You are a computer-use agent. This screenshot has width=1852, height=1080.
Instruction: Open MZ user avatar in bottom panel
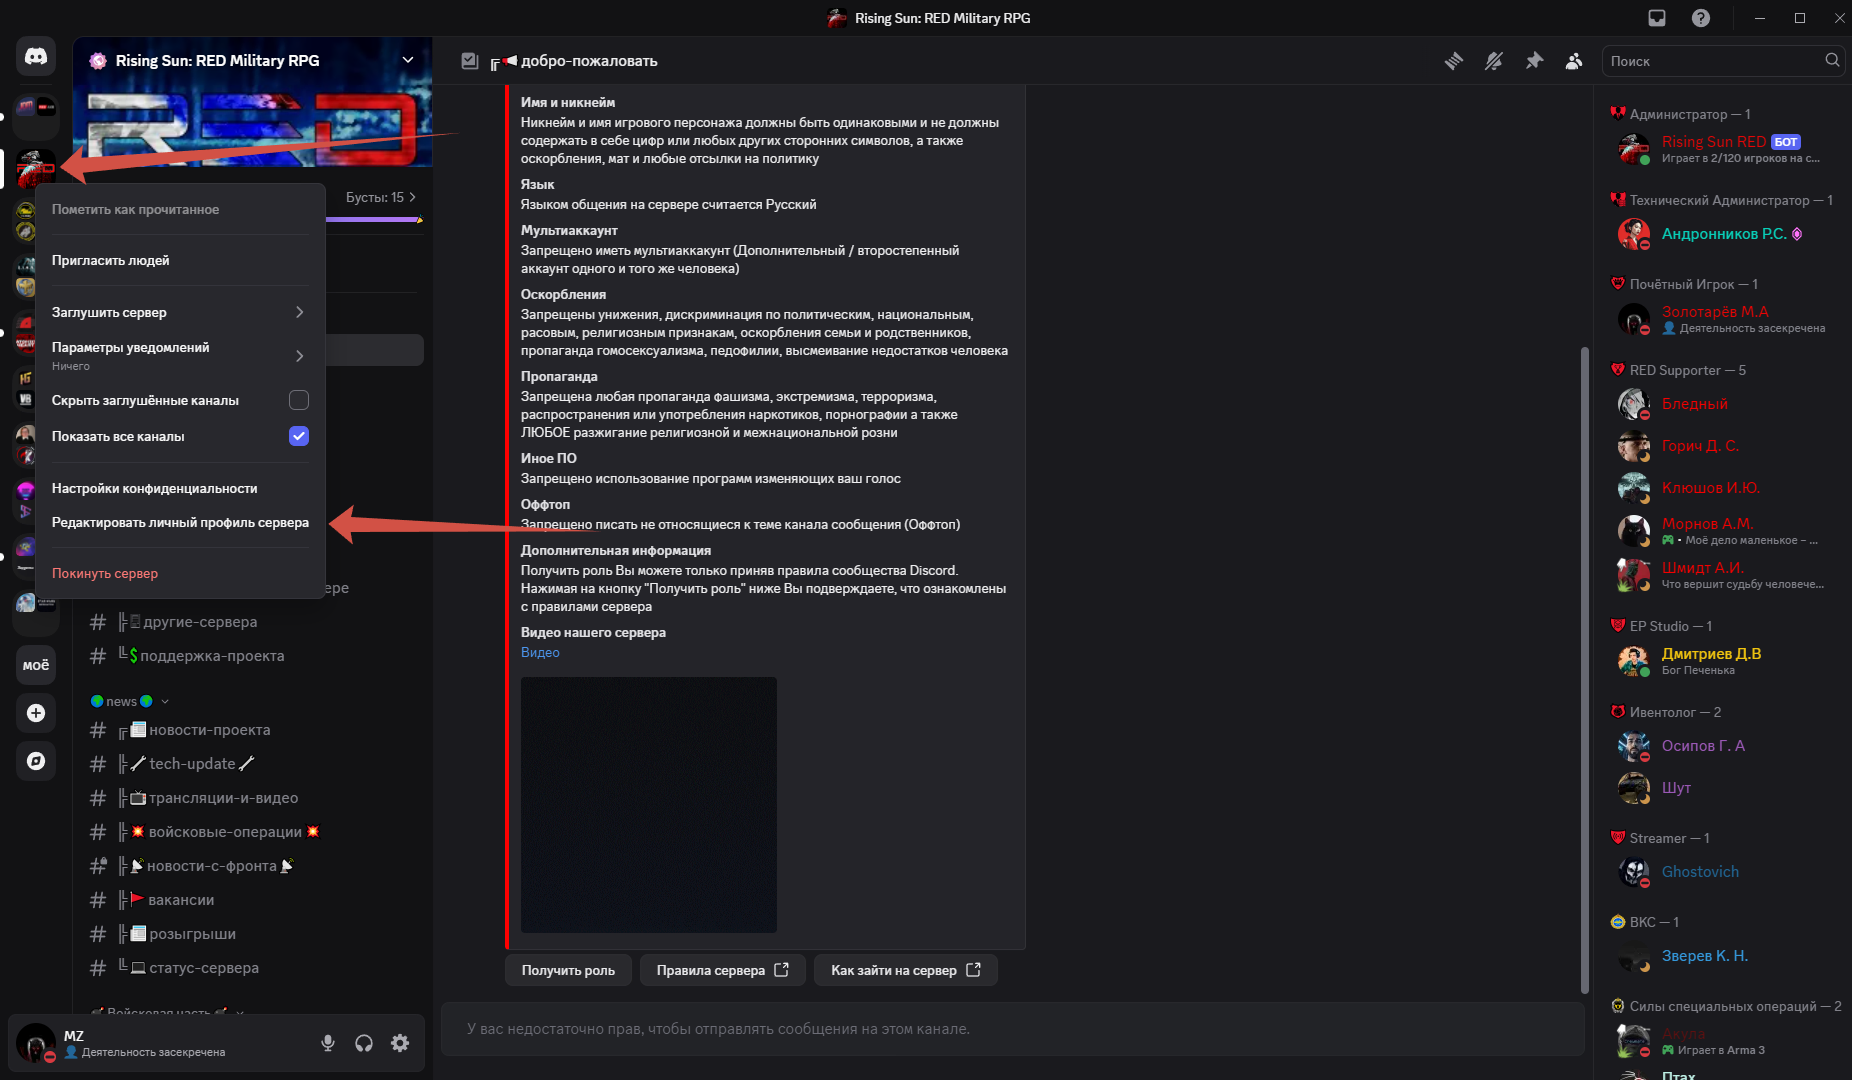pos(36,1043)
